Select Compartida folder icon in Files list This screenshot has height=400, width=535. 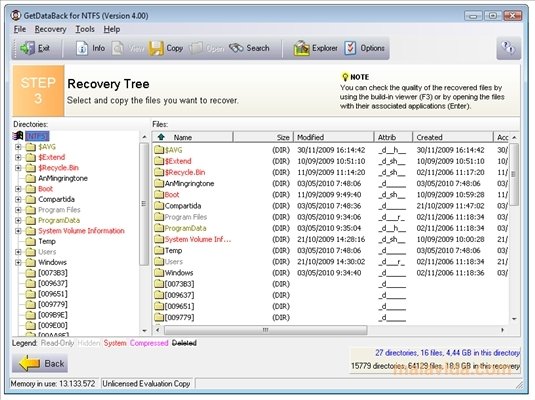coord(159,206)
